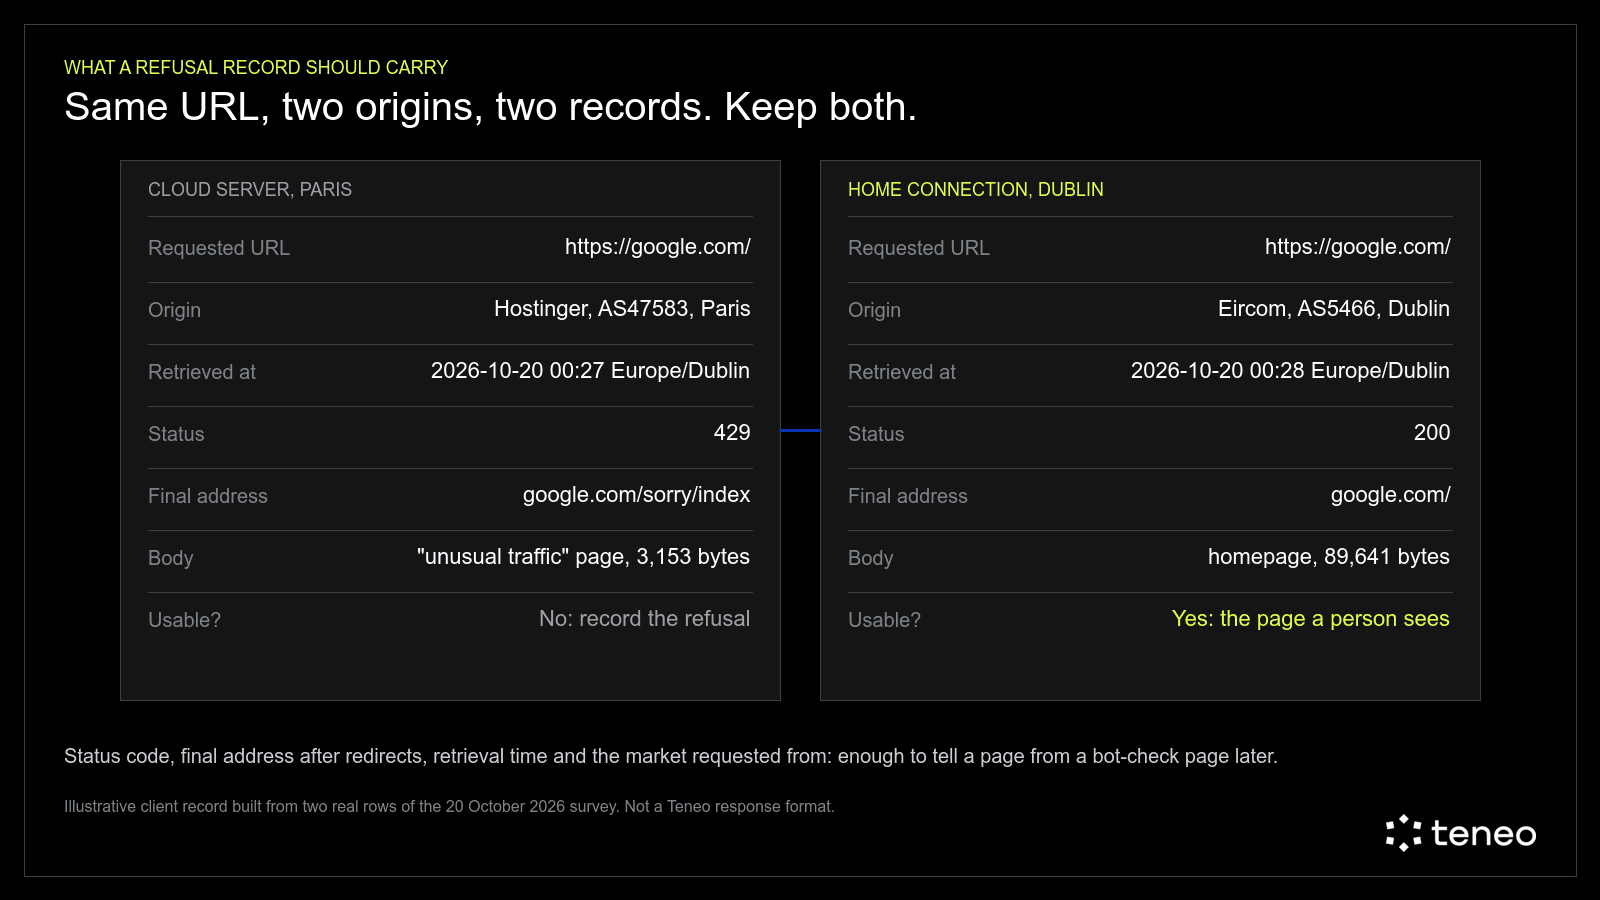
Task: Click the status value 429
Action: pyautogui.click(x=732, y=433)
